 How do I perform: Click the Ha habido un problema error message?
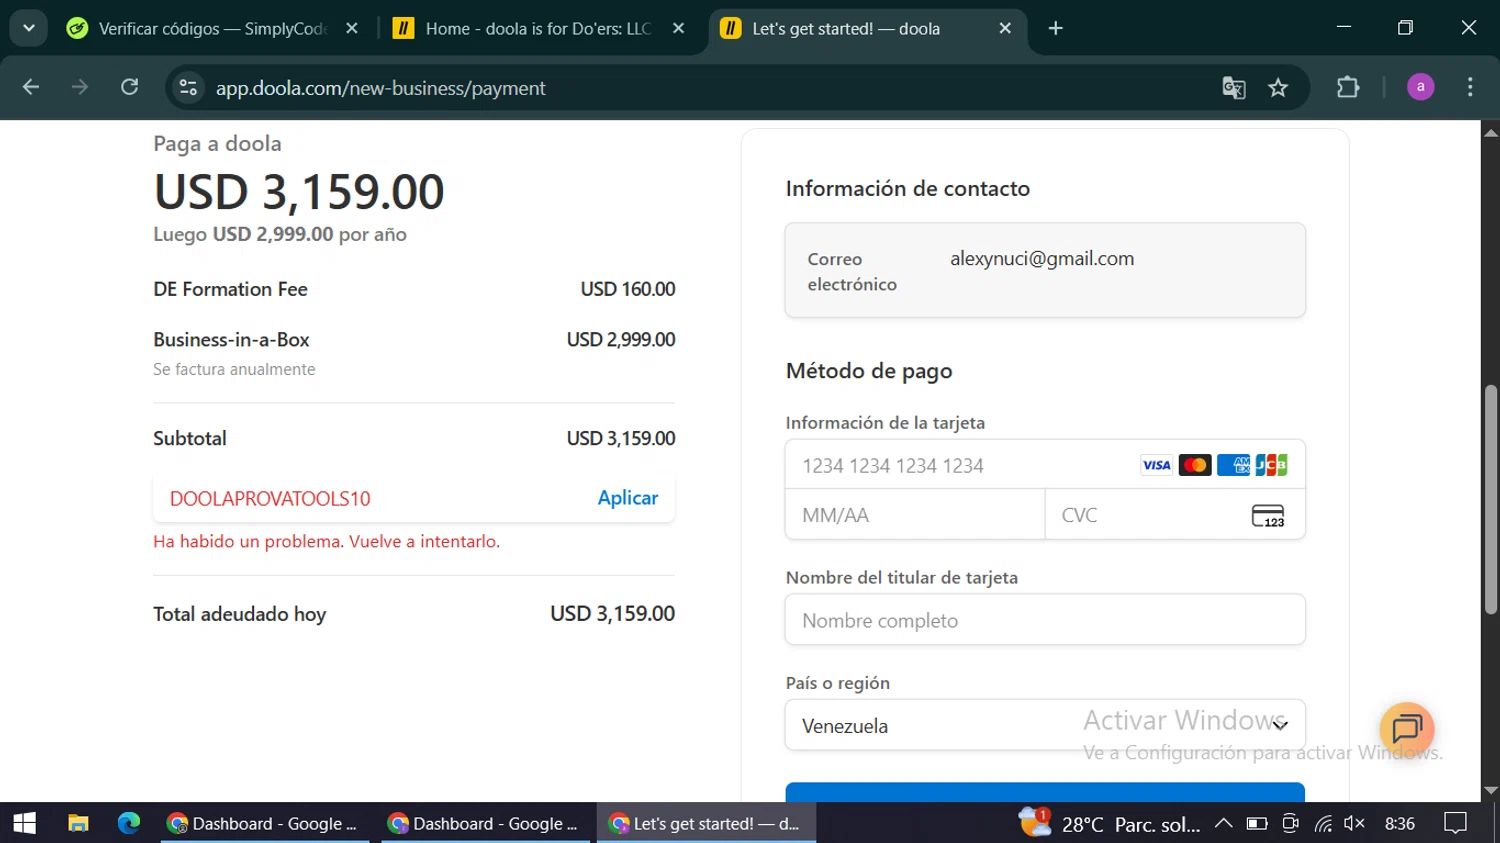(326, 541)
